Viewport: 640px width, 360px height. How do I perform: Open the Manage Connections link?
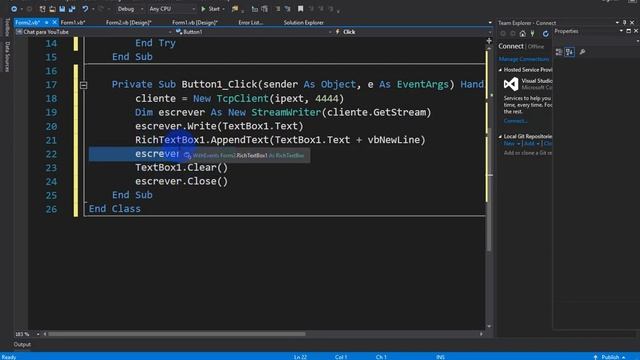tap(524, 59)
